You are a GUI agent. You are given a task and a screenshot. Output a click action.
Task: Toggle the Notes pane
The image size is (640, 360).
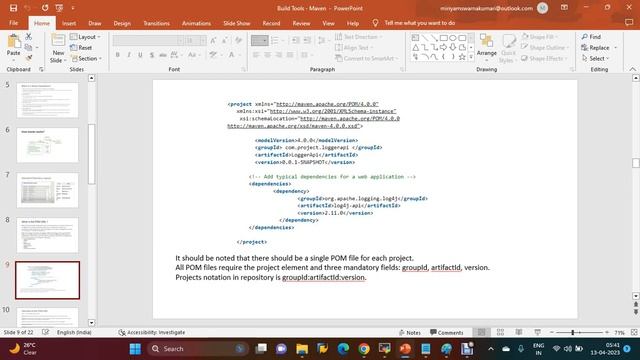tap(410, 332)
